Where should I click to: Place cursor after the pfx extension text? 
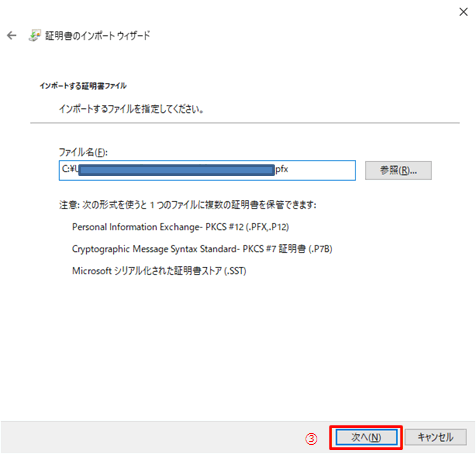click(x=289, y=170)
